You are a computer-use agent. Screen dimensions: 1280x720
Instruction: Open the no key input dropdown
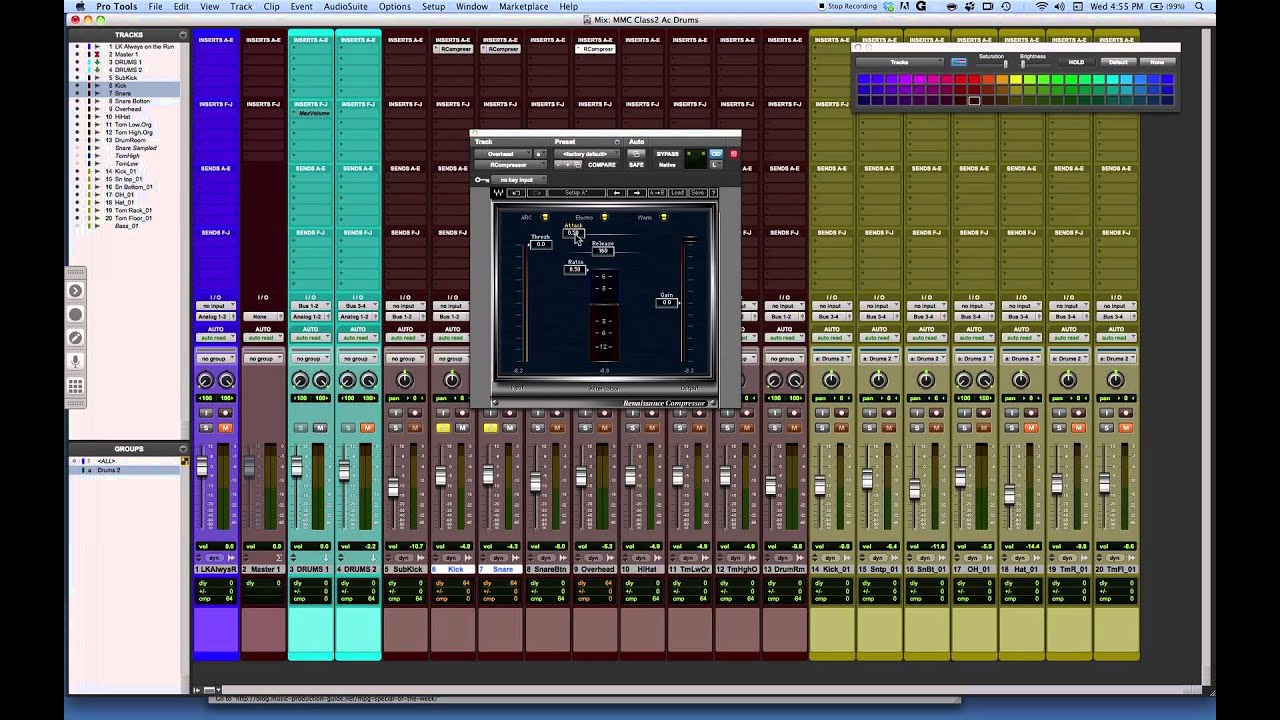(518, 180)
